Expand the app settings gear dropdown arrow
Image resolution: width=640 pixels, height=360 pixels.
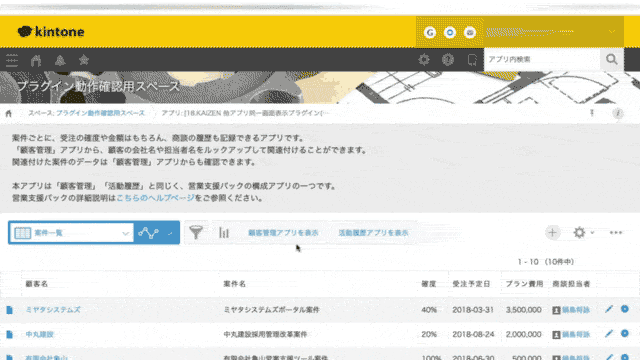[x=592, y=233]
